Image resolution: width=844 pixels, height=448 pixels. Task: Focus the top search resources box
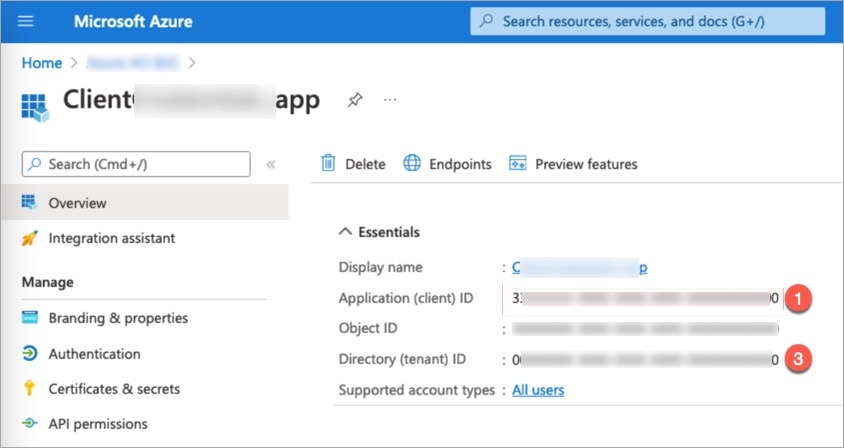click(x=650, y=21)
